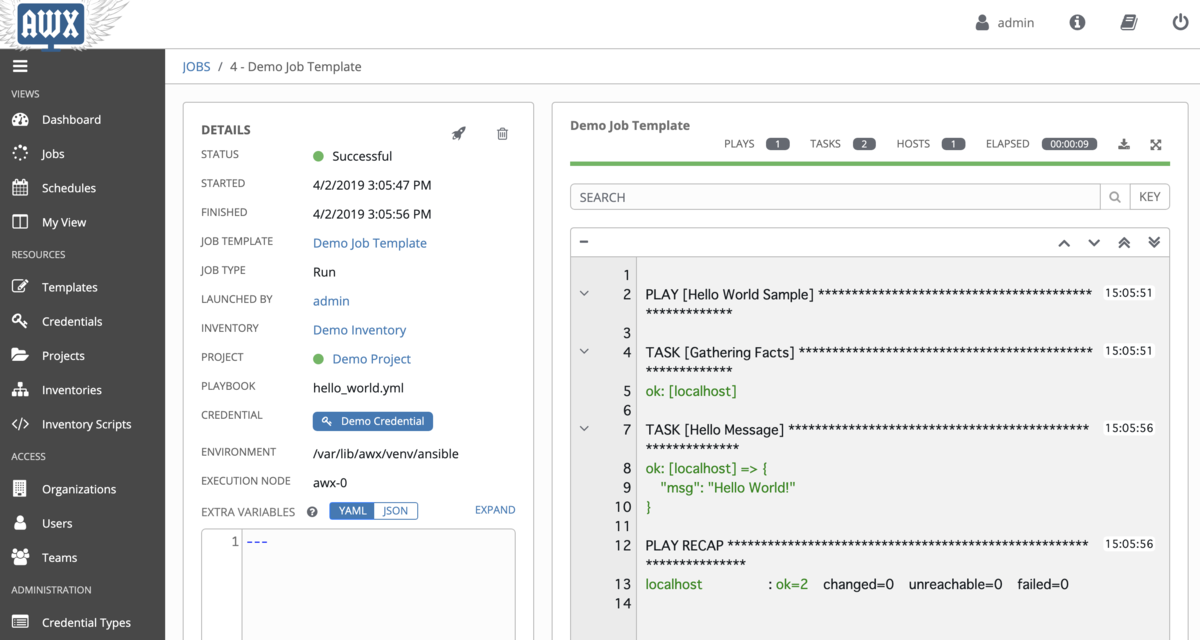Open the Demo Project link
Viewport: 1200px width, 640px height.
tap(371, 359)
